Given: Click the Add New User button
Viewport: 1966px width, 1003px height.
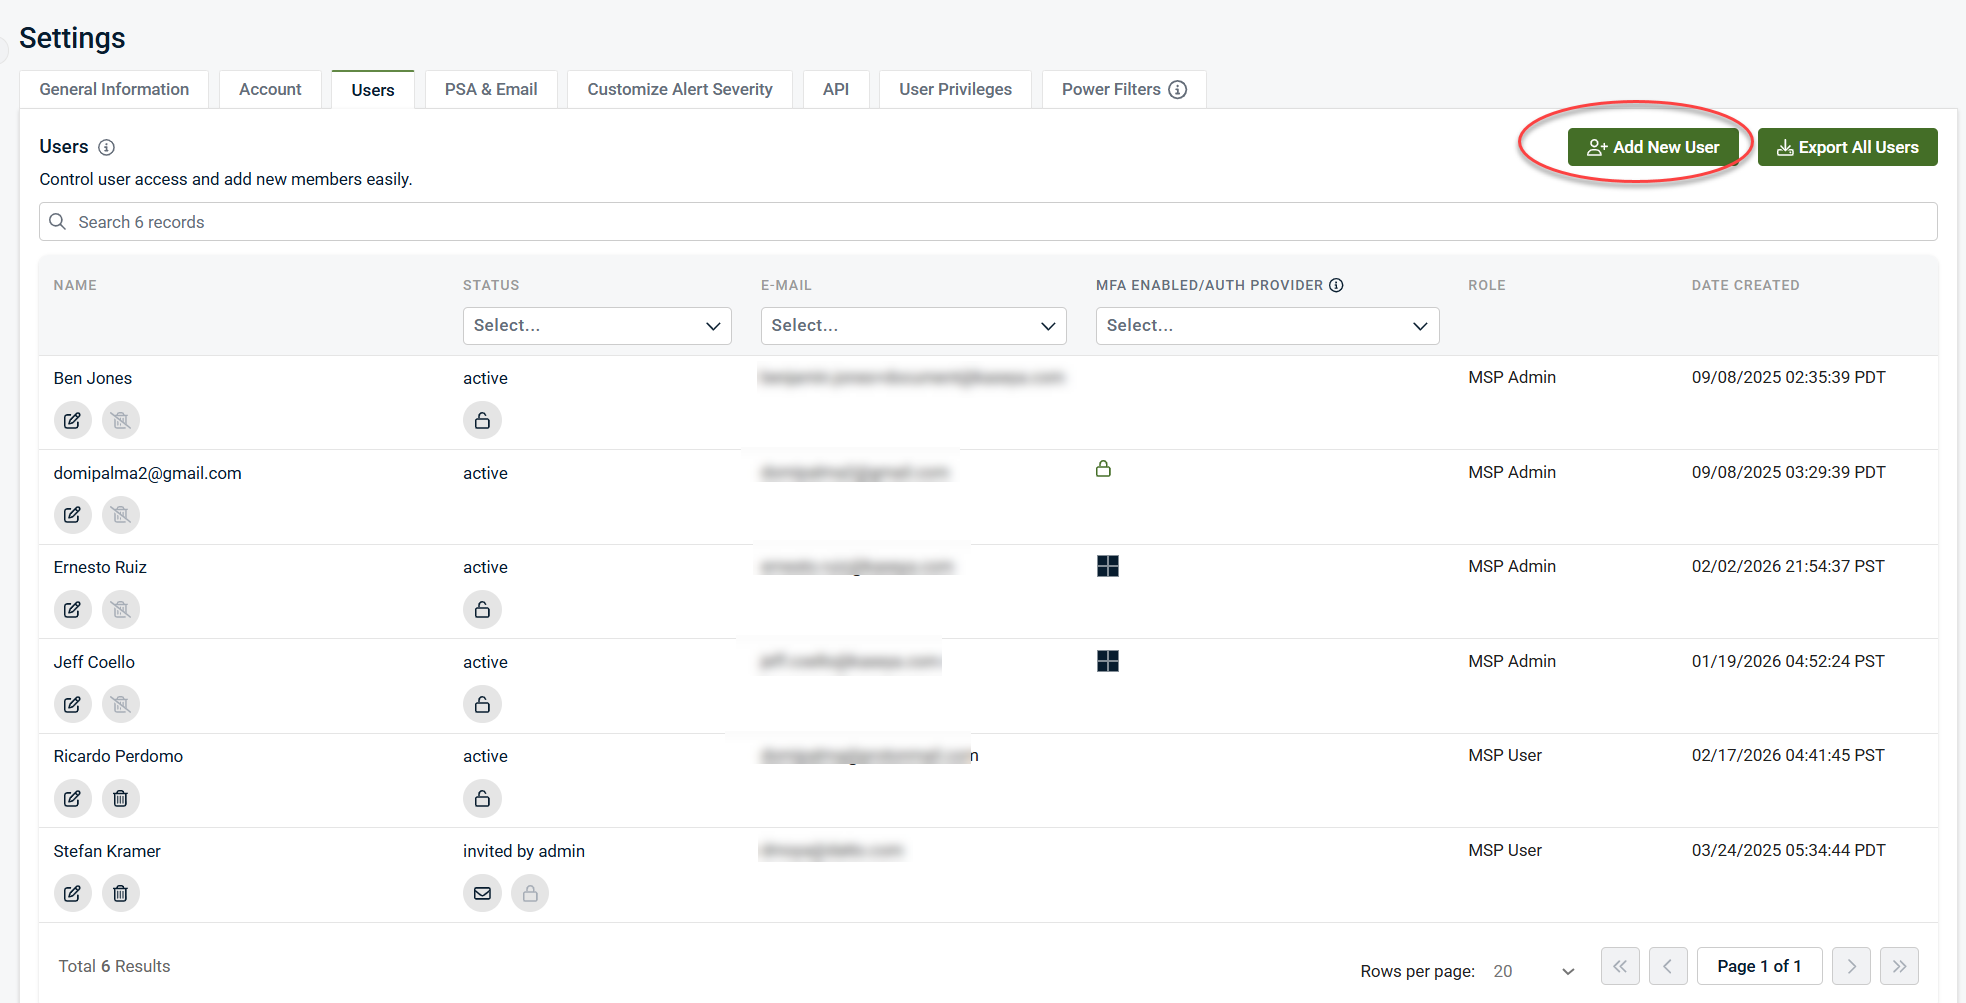Looking at the screenshot, I should click(x=1653, y=147).
